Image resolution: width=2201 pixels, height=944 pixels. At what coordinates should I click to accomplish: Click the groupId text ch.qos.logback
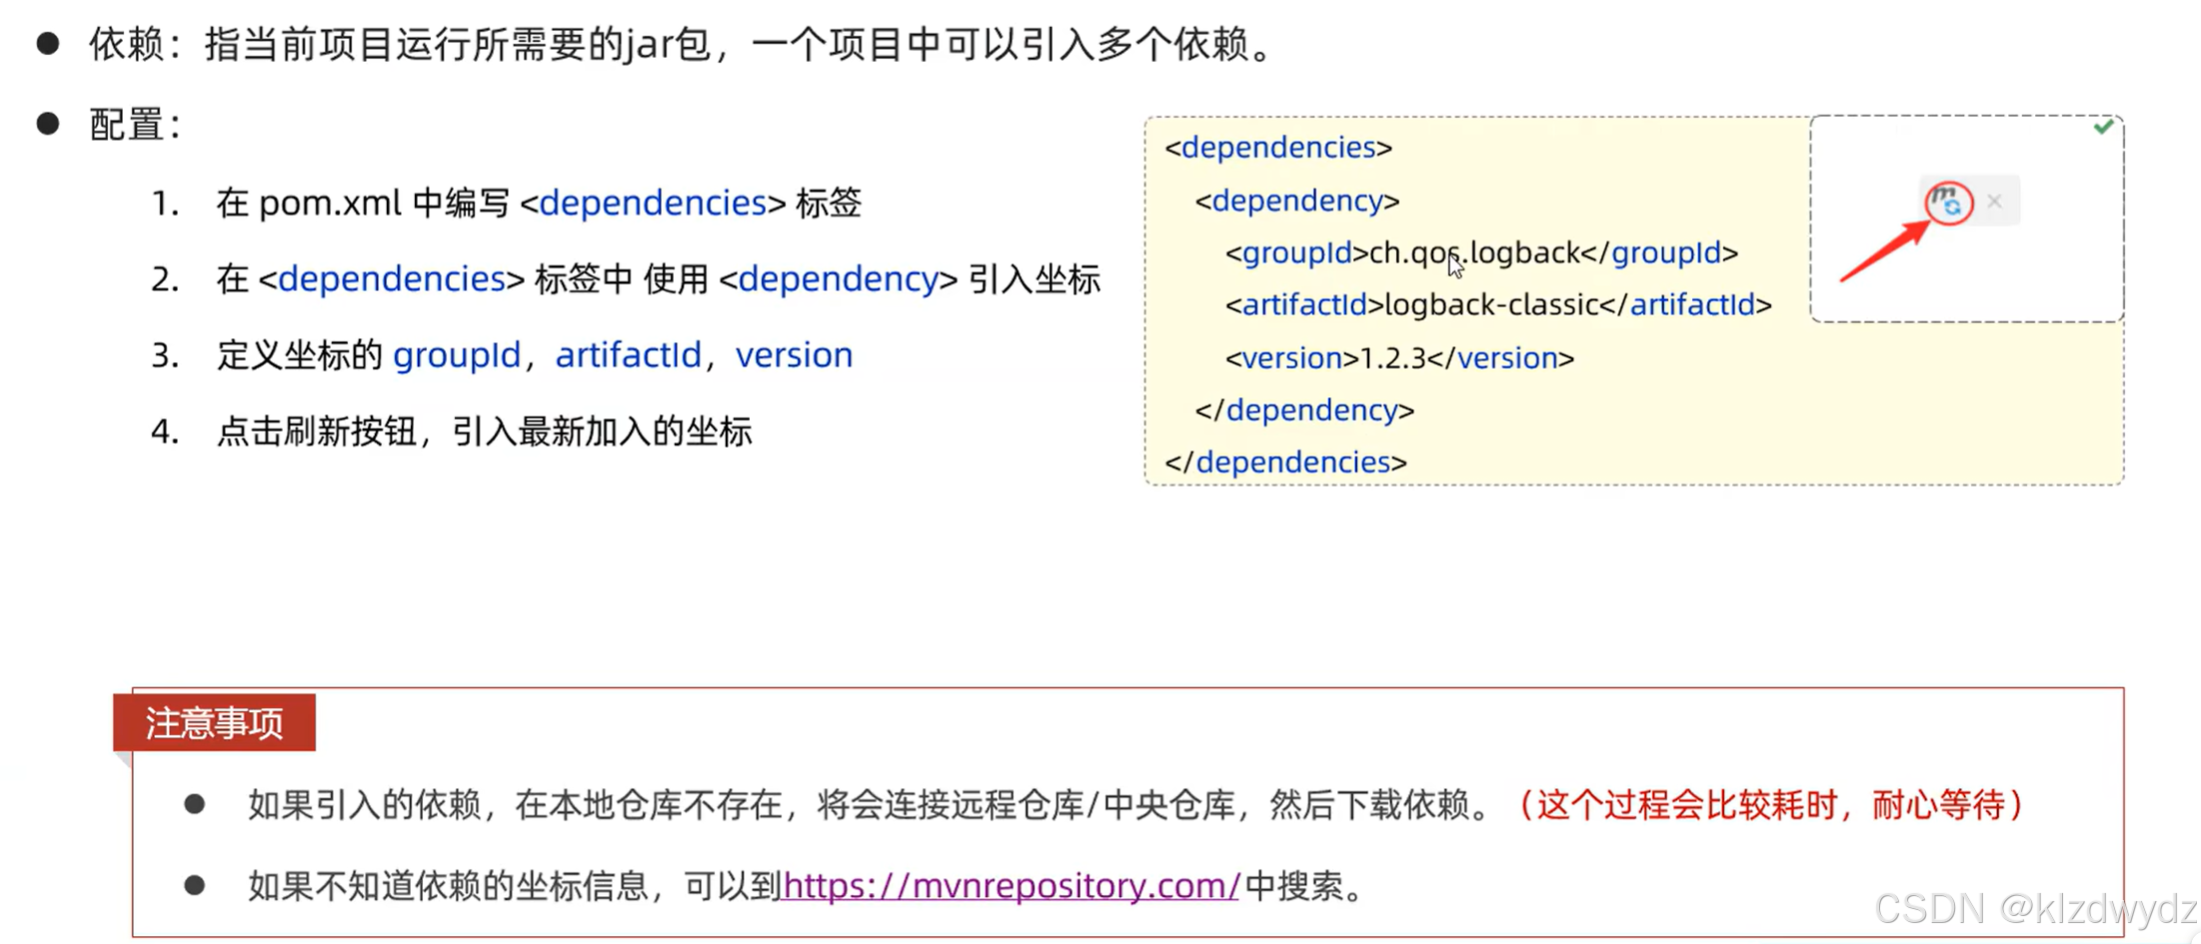1472,252
